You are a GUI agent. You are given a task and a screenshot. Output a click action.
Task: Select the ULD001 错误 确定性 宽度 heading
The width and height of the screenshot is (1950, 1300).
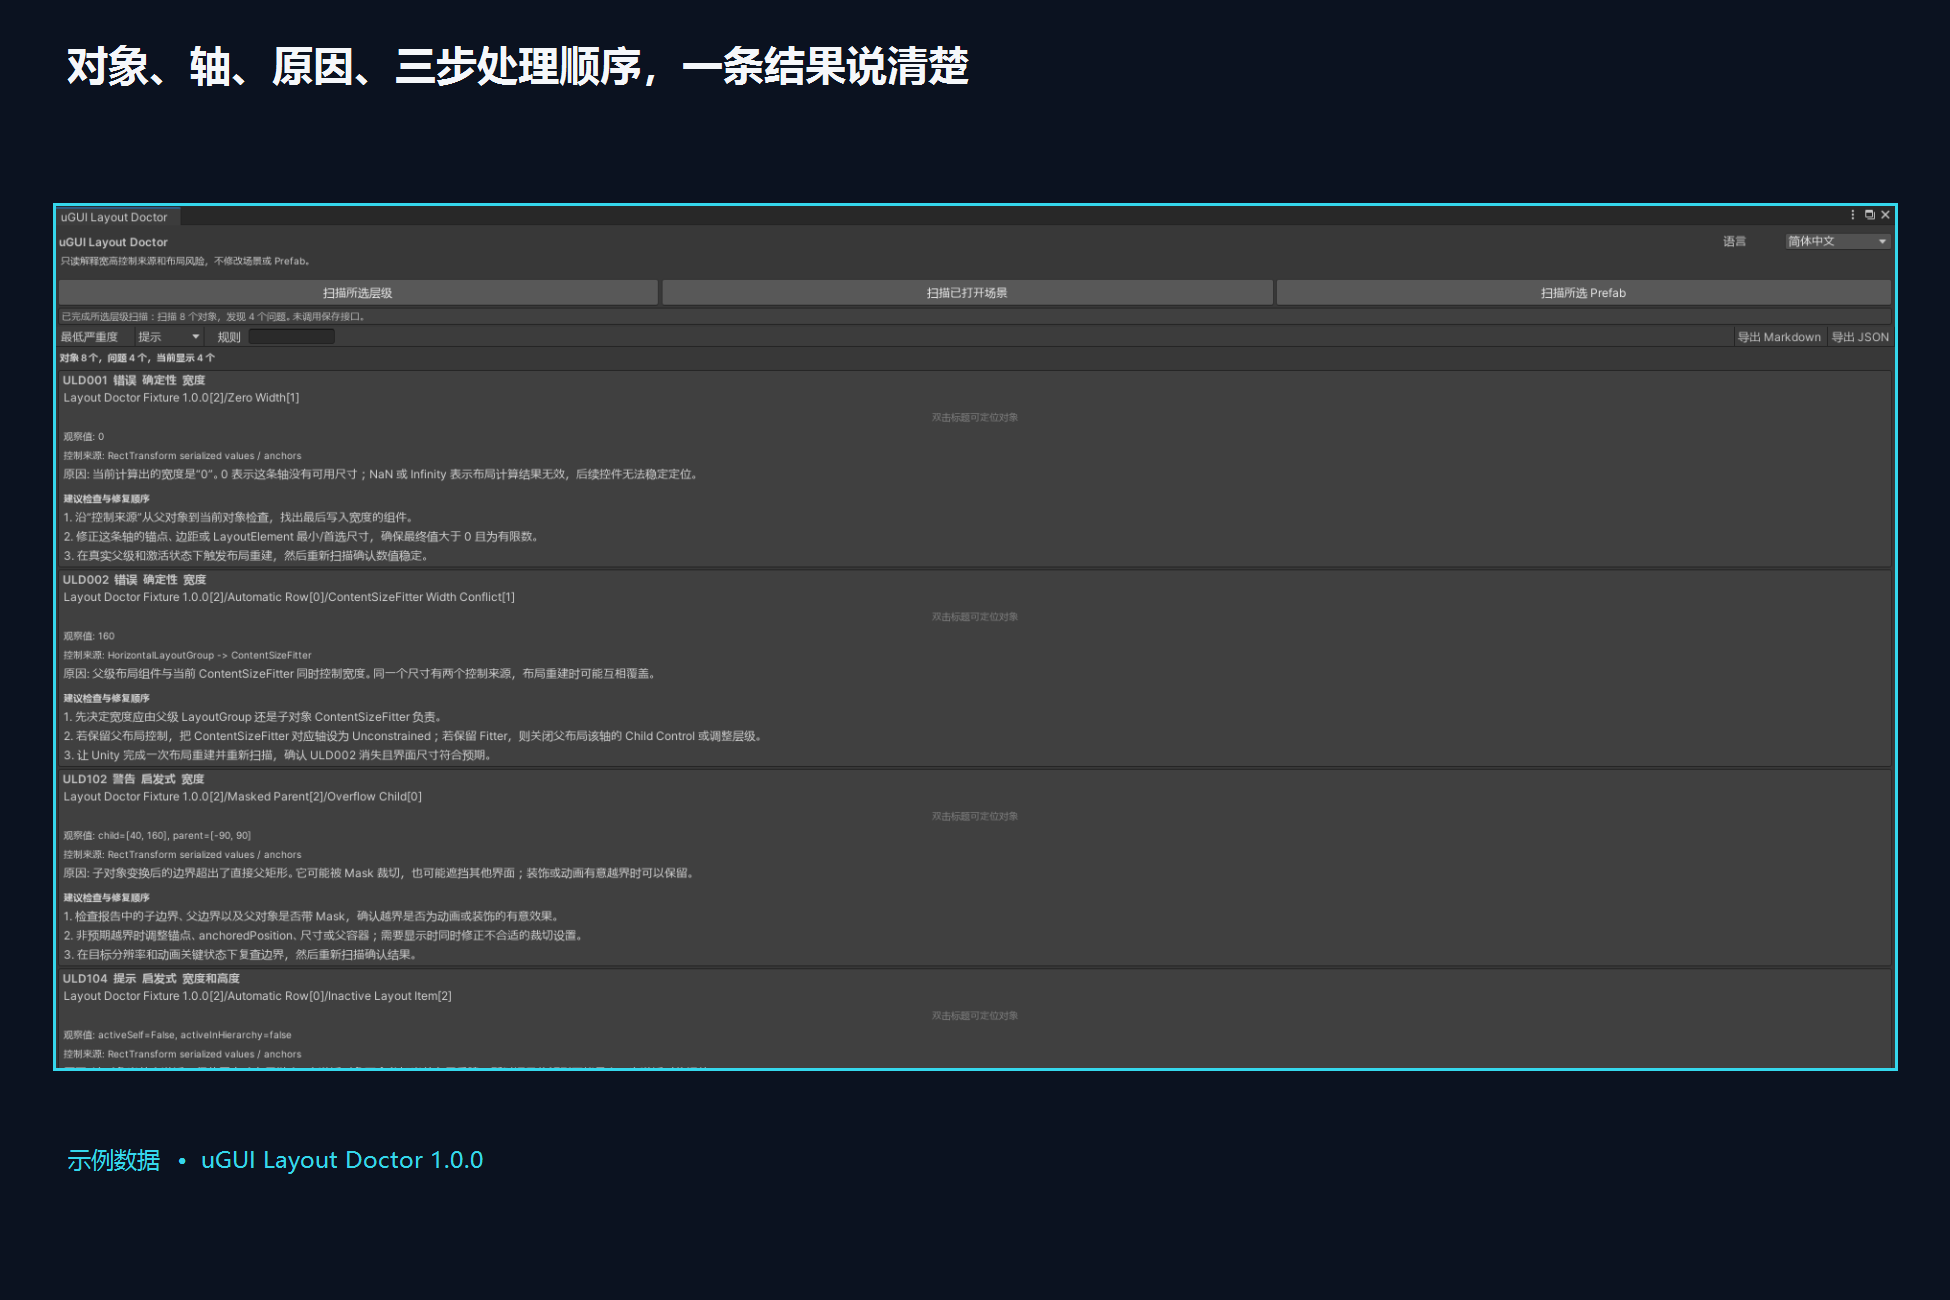[x=134, y=380]
